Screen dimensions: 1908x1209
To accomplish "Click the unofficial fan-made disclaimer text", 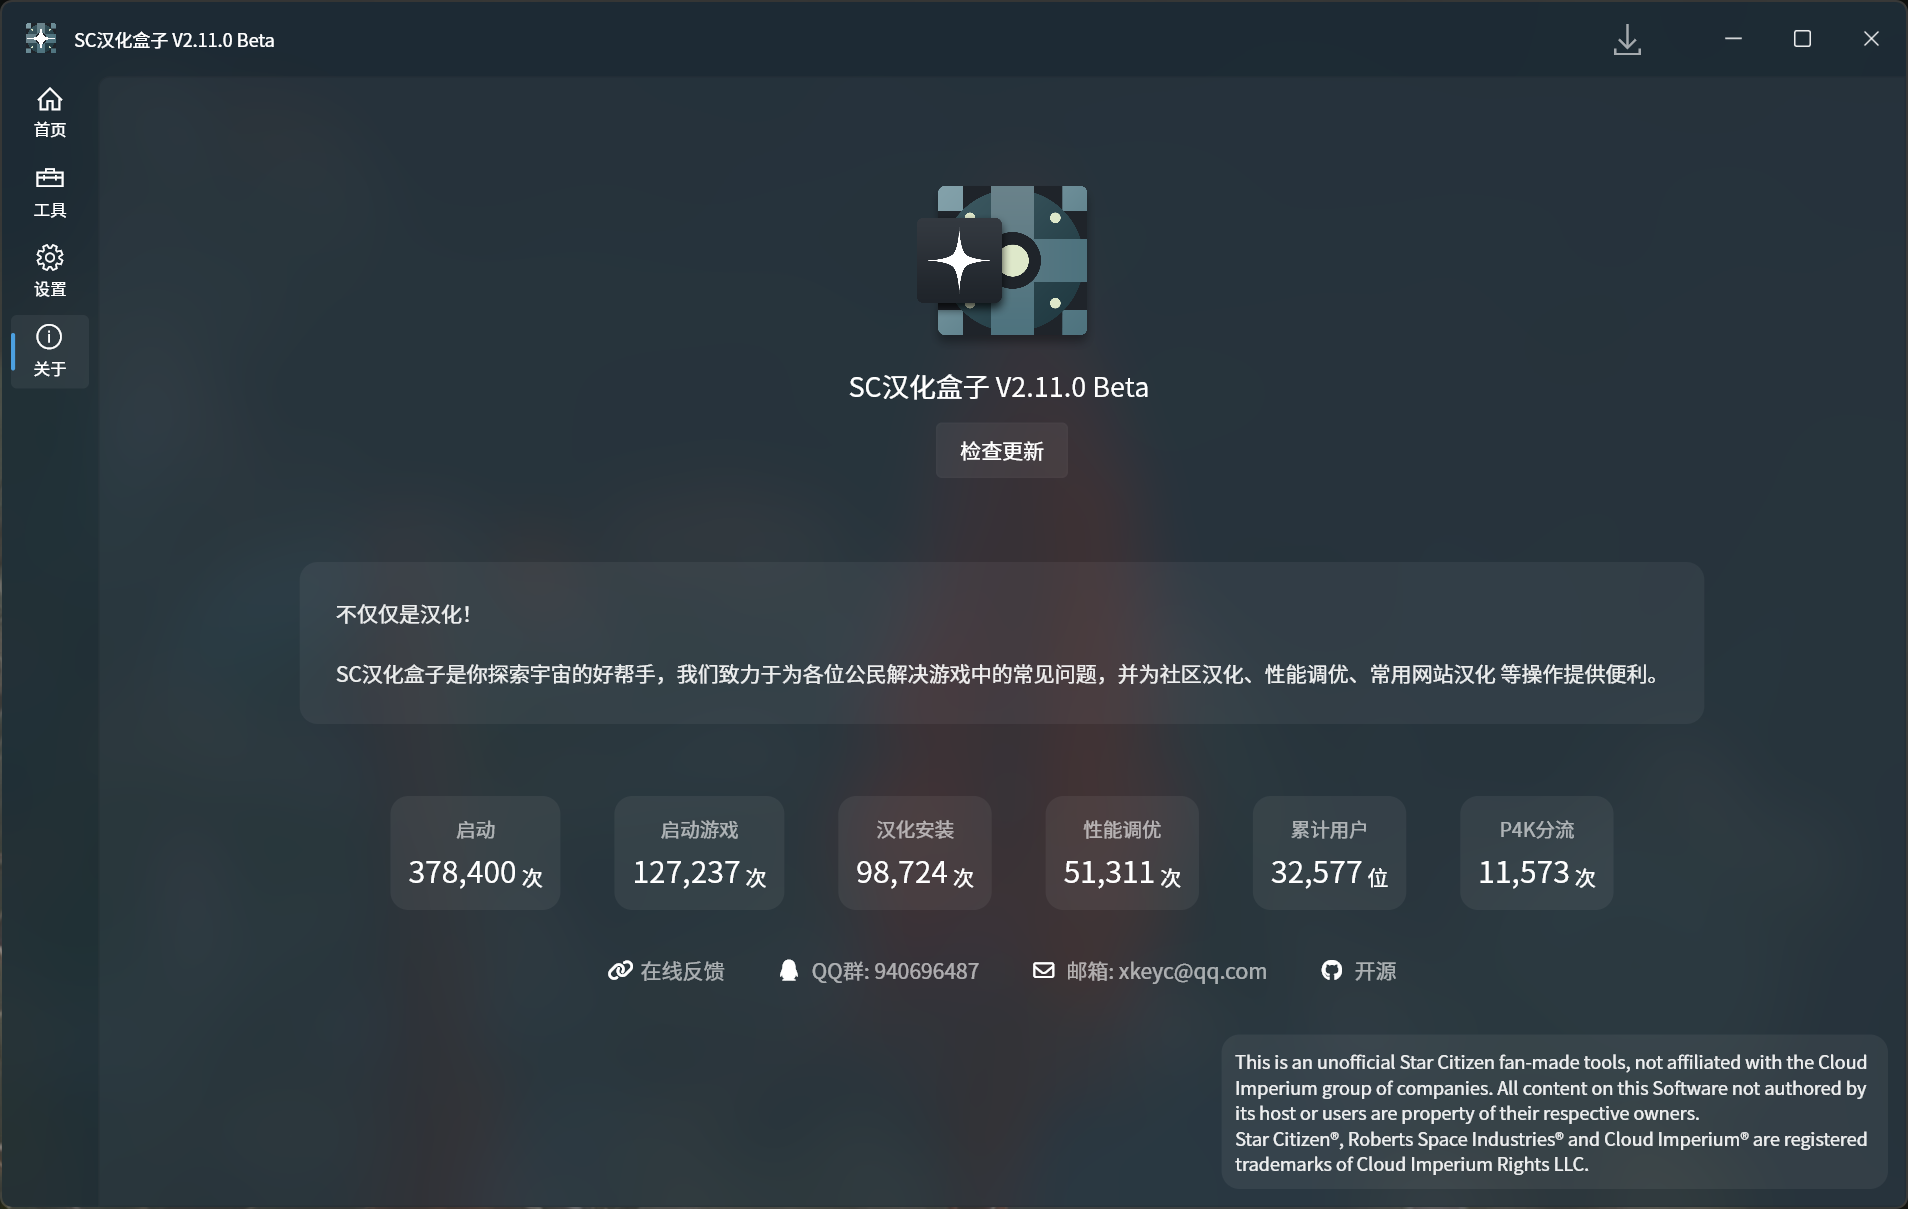I will click(1551, 1113).
